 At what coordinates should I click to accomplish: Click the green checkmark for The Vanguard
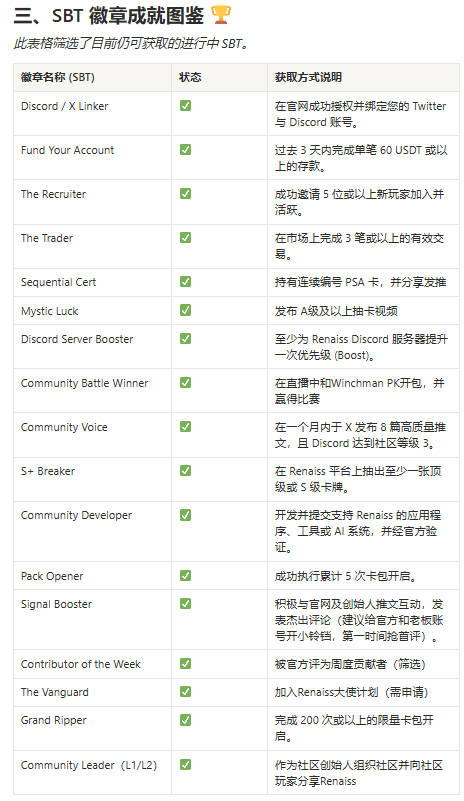[185, 692]
